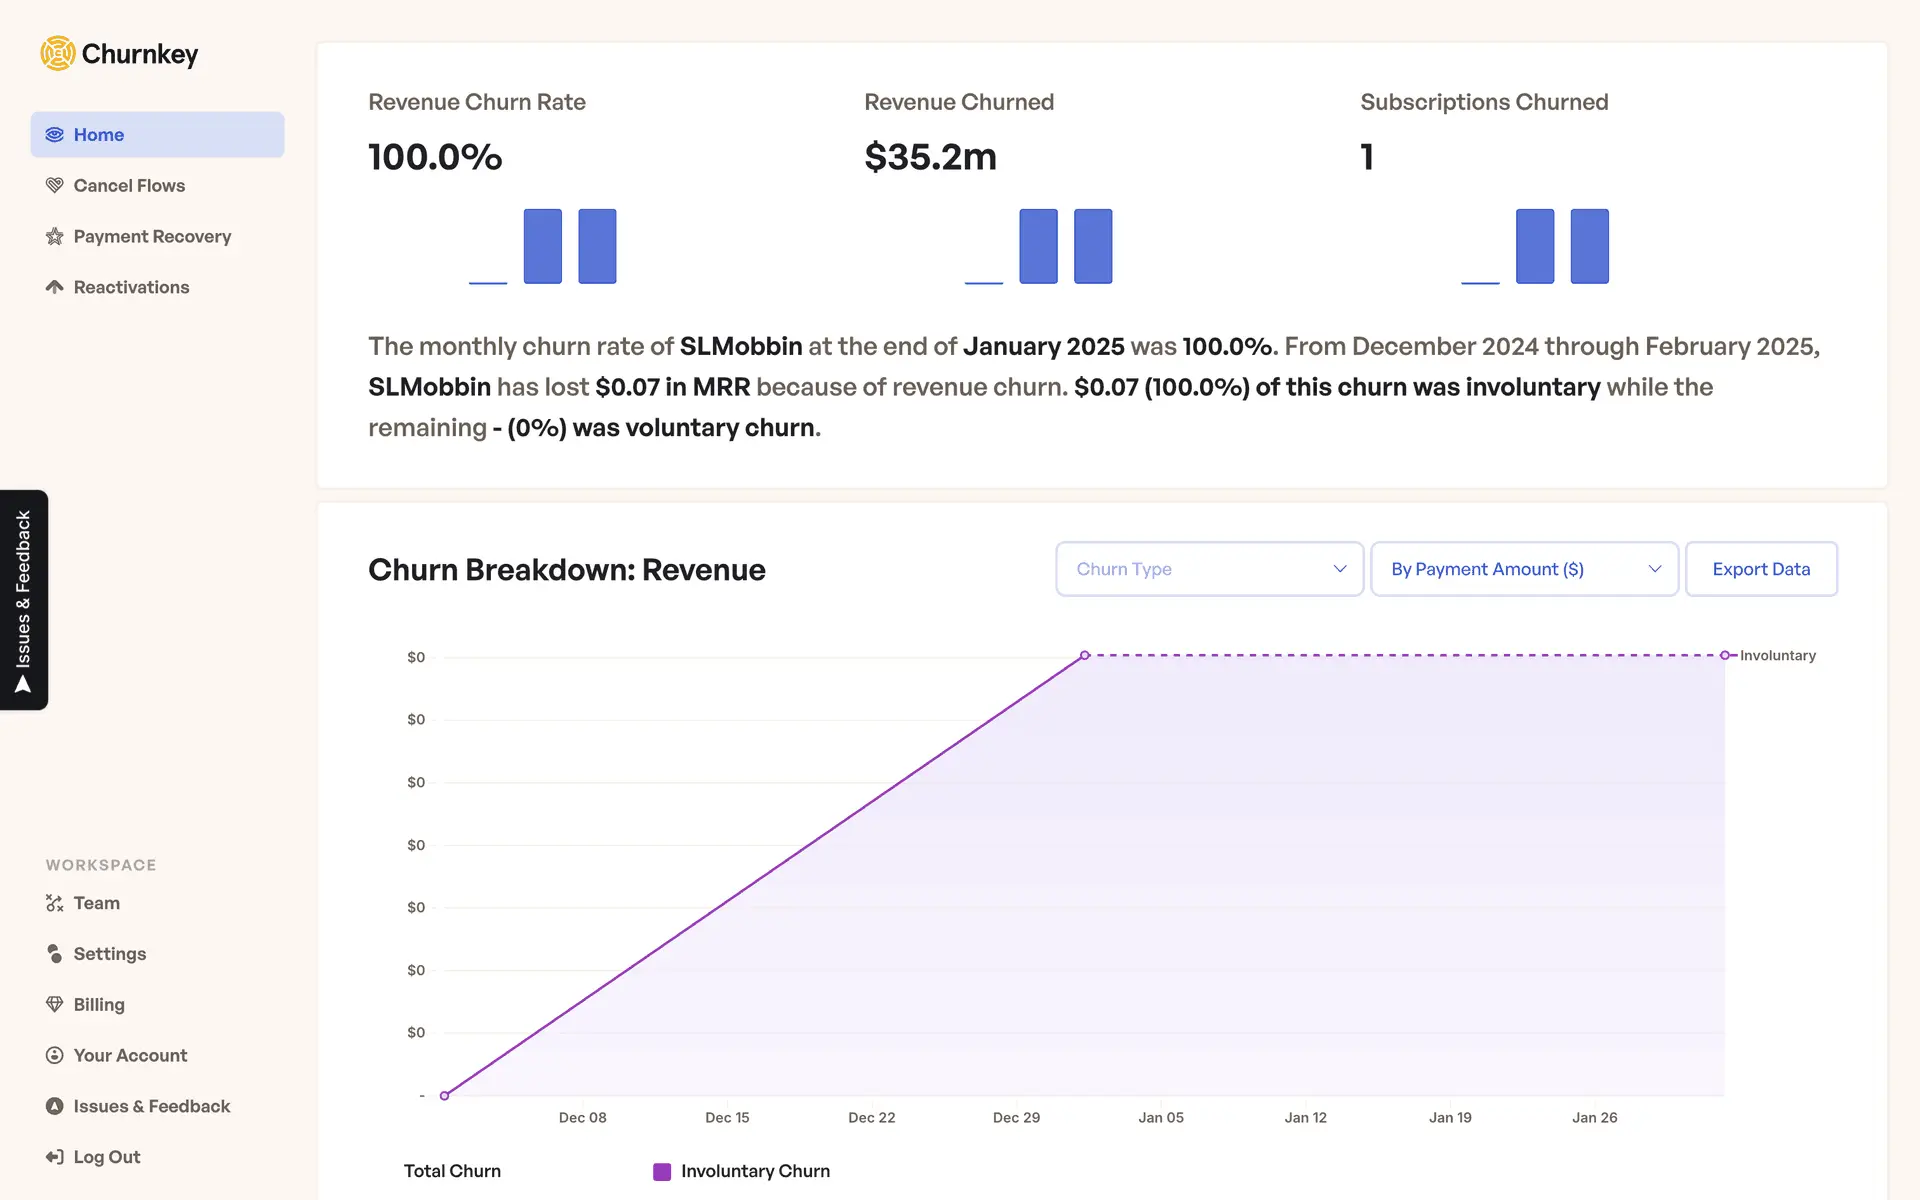Click the Your Account smiley icon
Image resolution: width=1920 pixels, height=1200 pixels.
point(55,1055)
